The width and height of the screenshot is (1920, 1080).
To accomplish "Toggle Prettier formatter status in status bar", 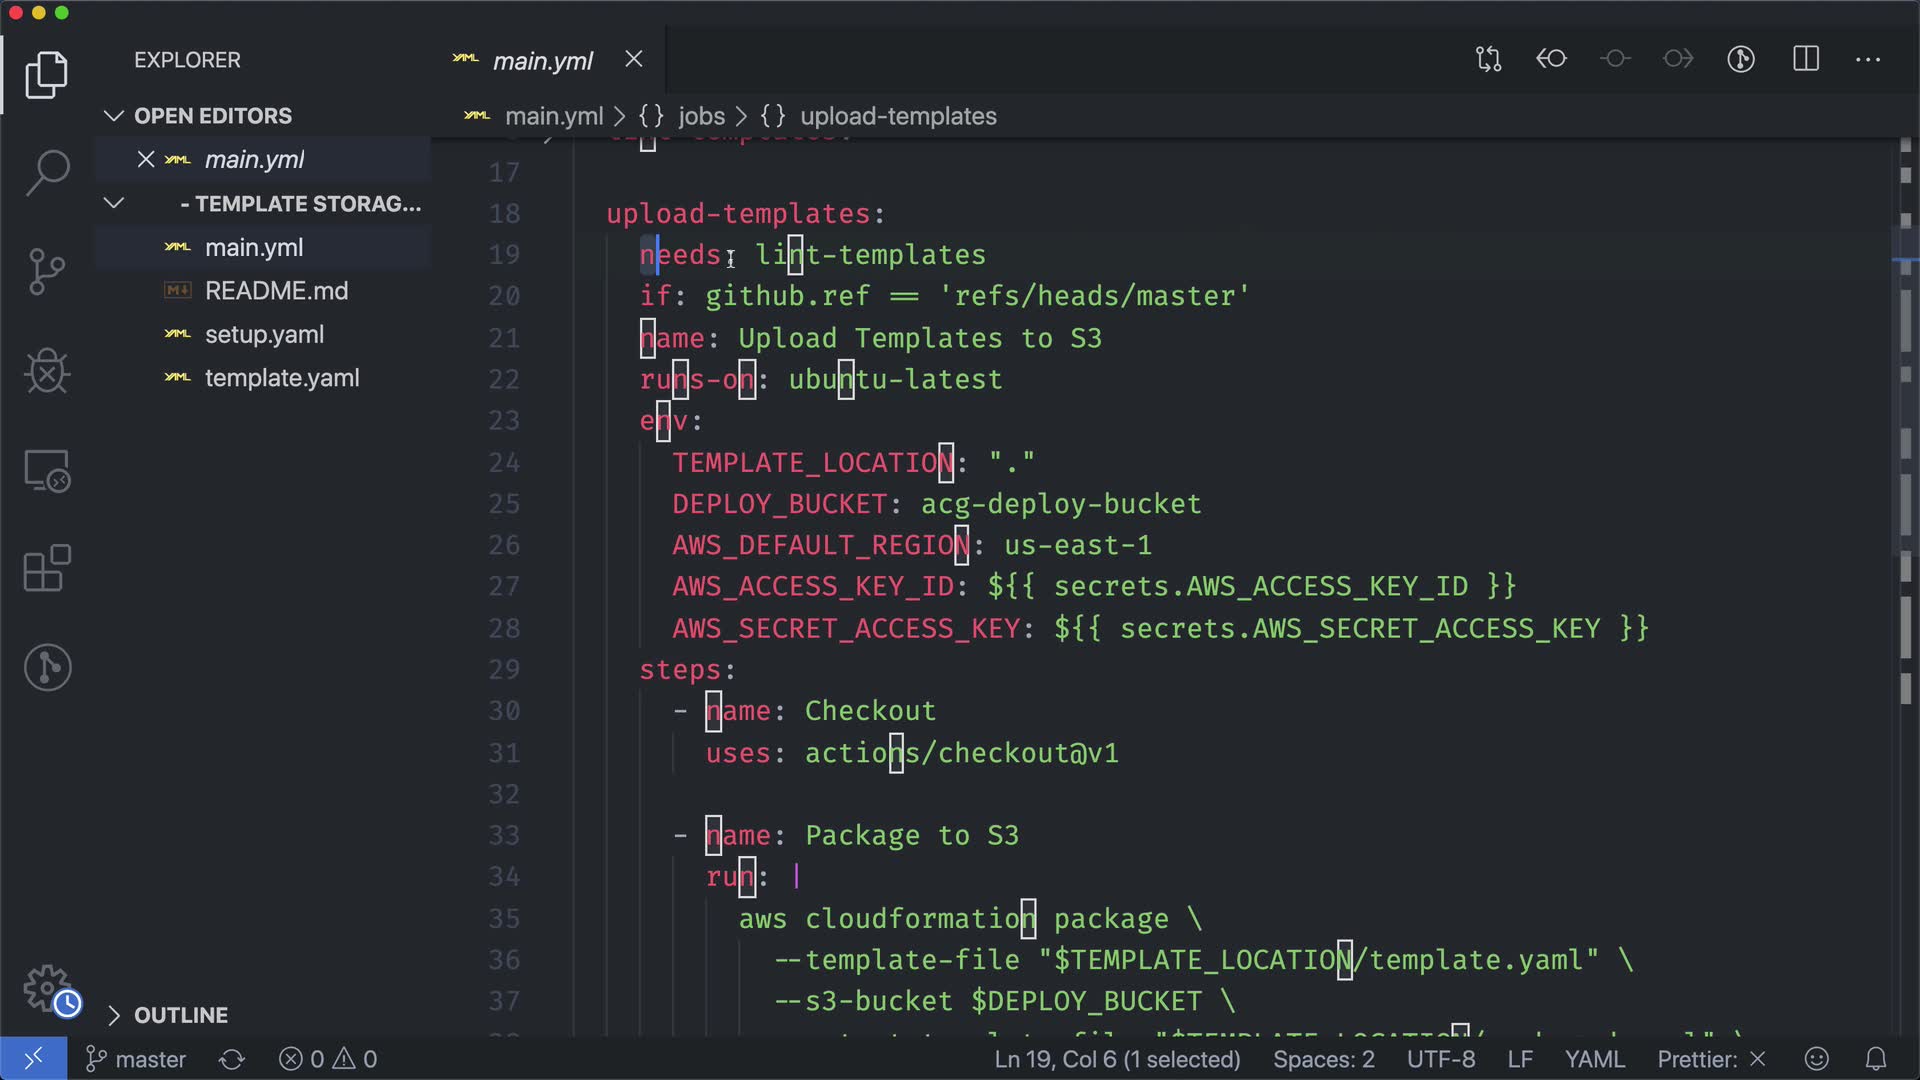I will pos(1710,1059).
